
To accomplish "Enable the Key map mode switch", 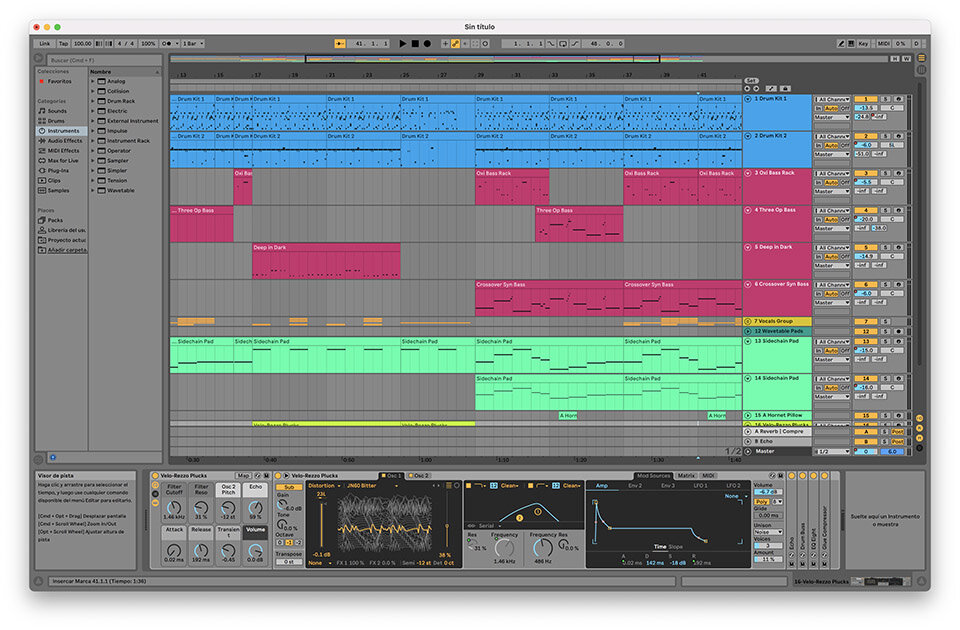I will pos(863,44).
